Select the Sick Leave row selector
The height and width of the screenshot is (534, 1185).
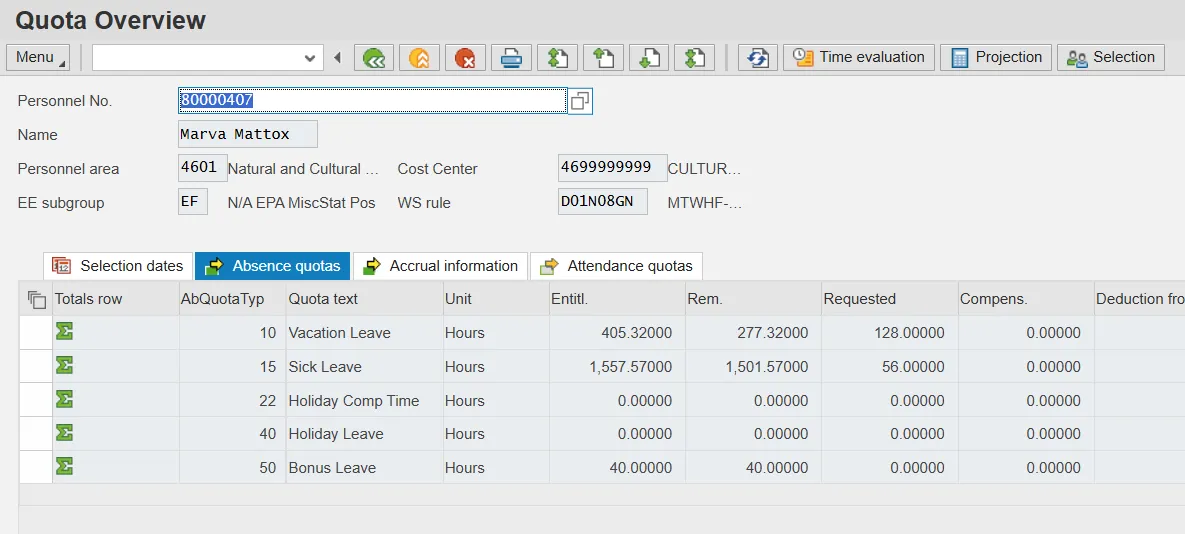click(x=35, y=367)
